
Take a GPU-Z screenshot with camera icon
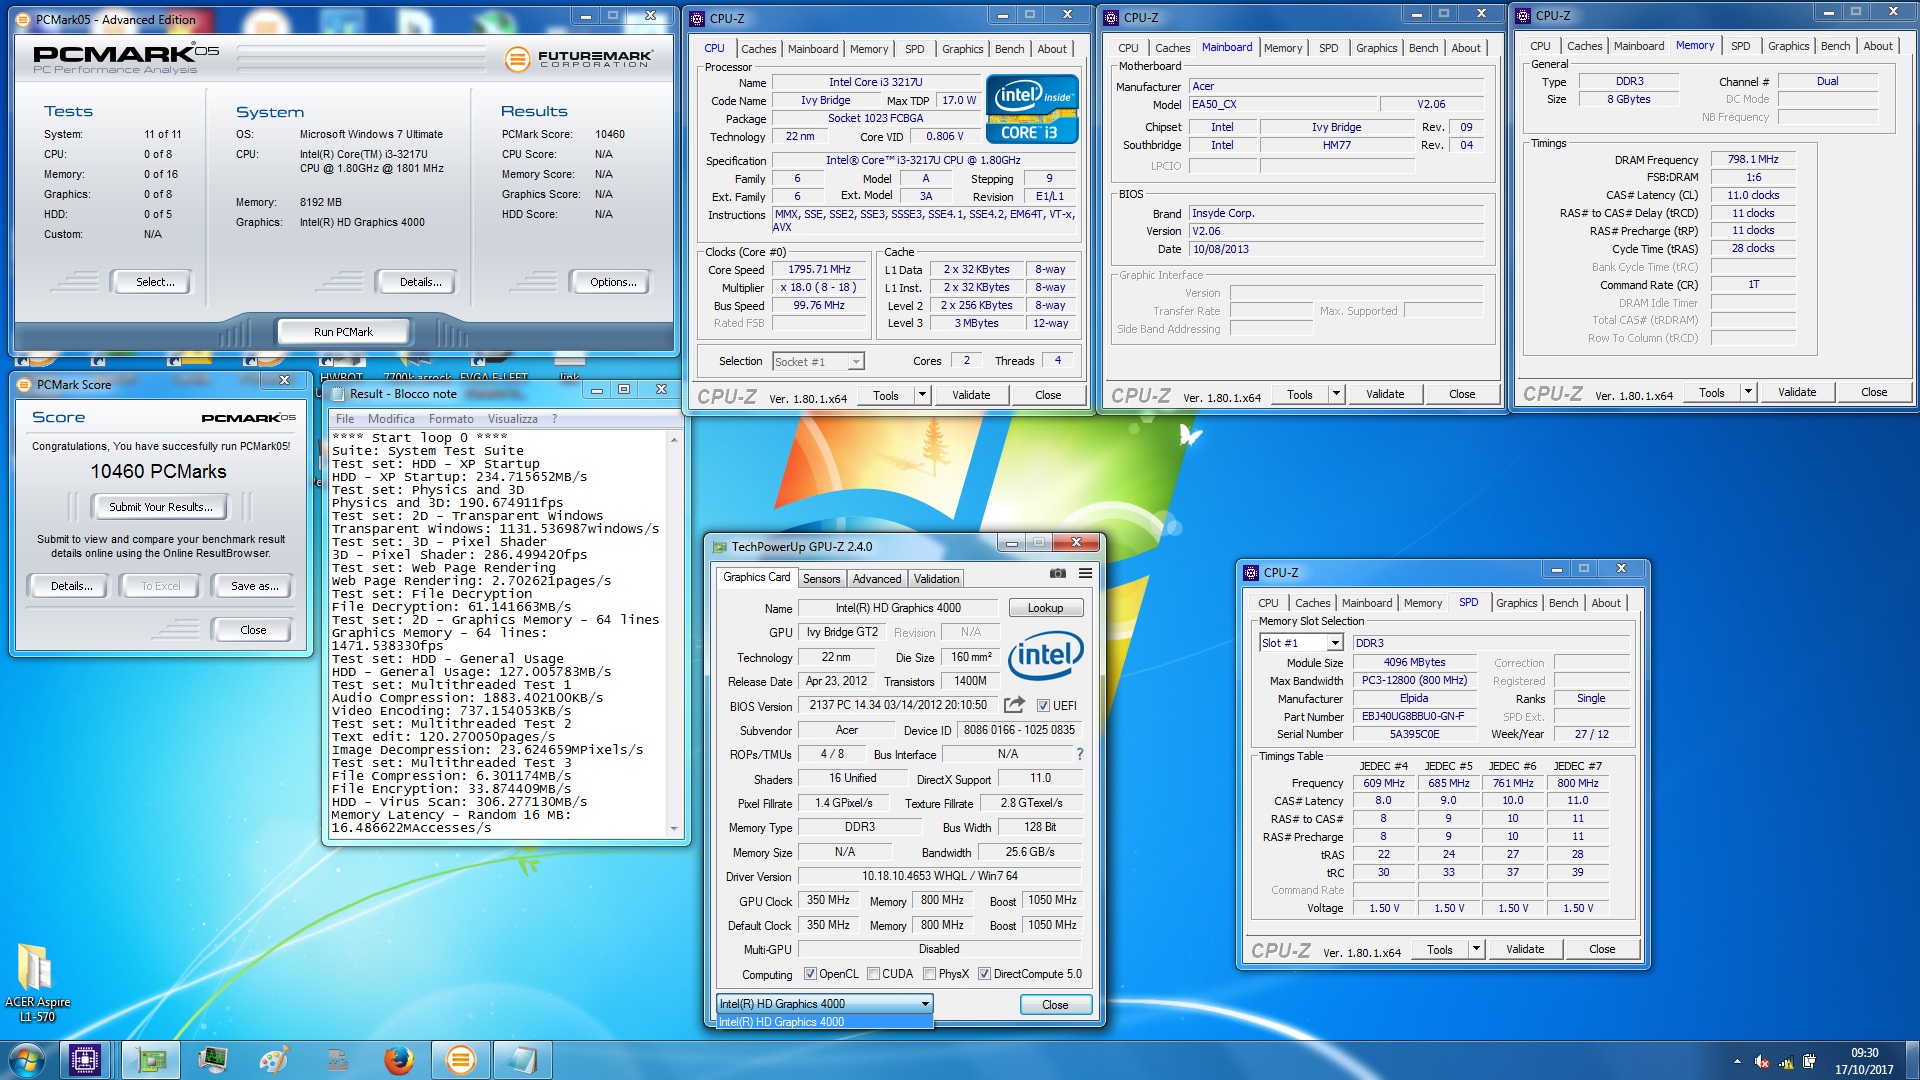[1057, 574]
